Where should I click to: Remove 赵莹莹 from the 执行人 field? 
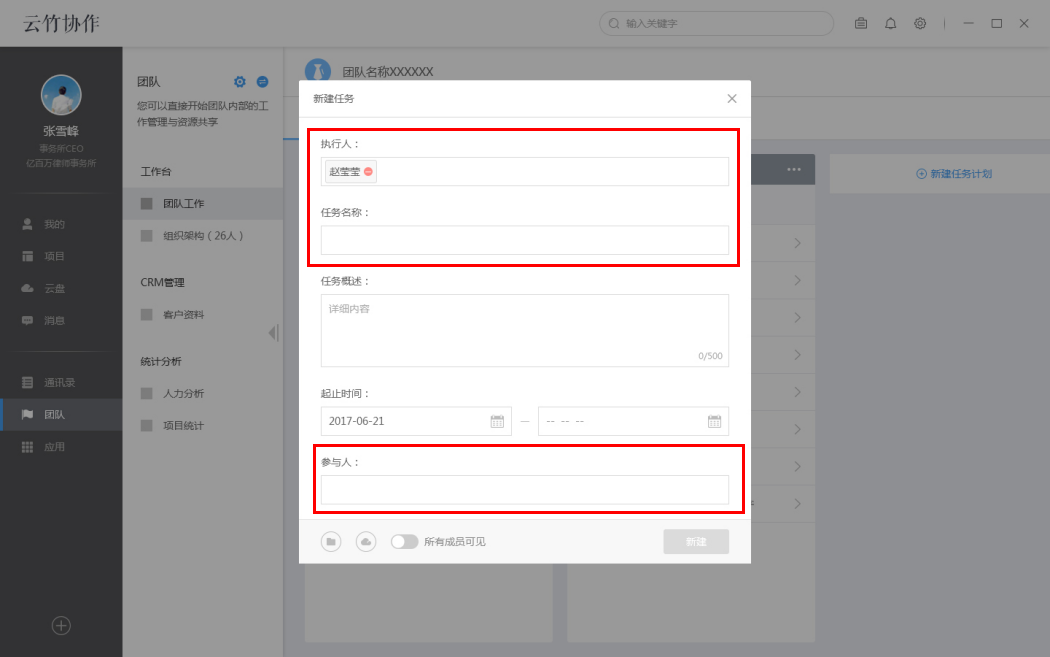coord(368,170)
